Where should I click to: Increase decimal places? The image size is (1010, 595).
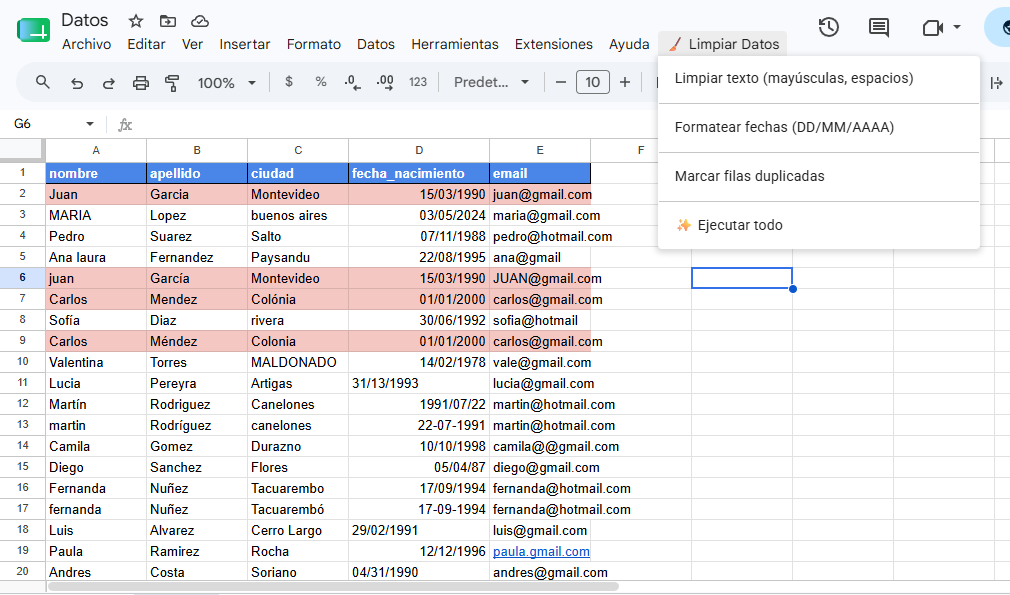click(x=385, y=82)
